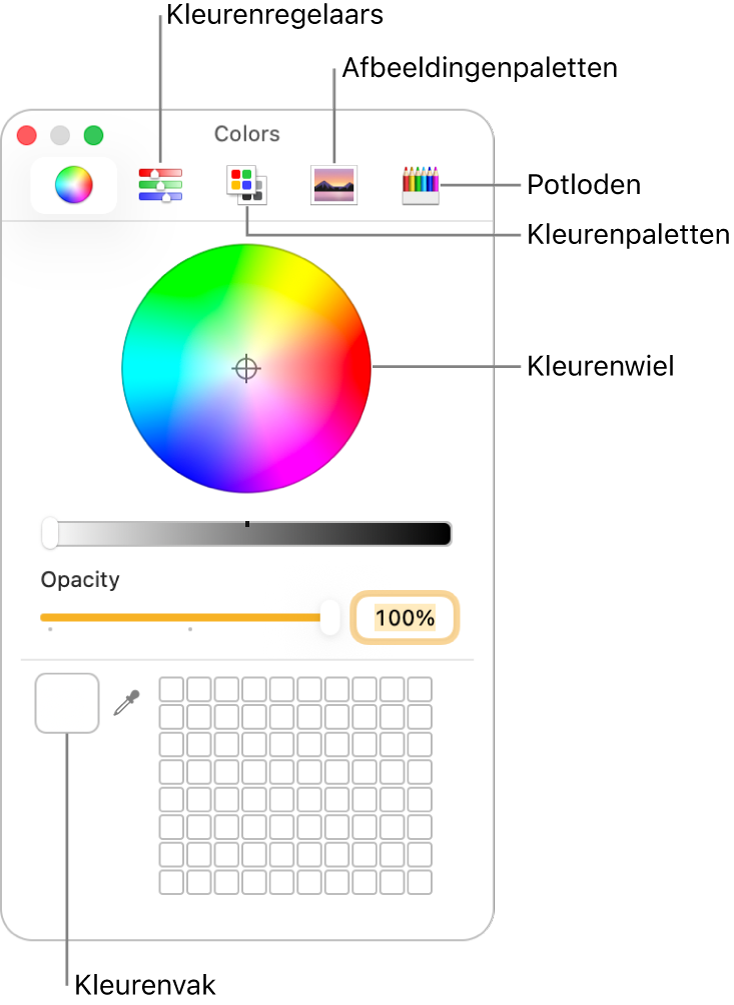Select last empty swatch in bottom row

tap(420, 882)
